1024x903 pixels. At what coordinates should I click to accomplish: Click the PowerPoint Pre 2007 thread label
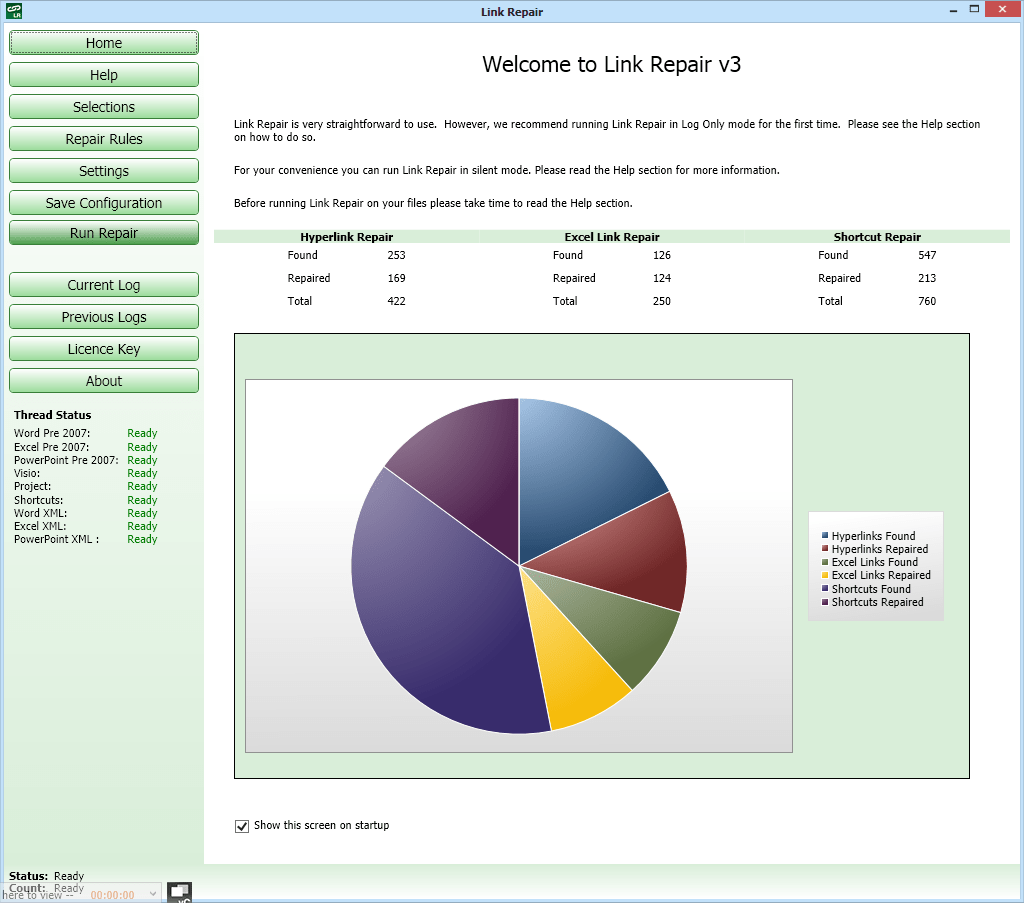pos(66,460)
